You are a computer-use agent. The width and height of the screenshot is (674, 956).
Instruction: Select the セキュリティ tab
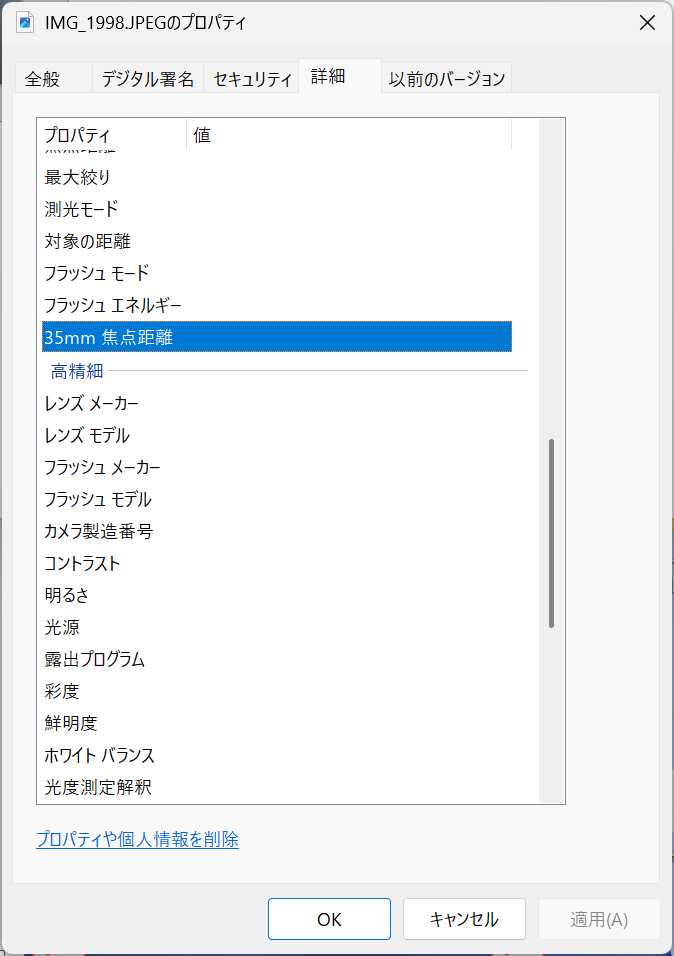click(252, 78)
